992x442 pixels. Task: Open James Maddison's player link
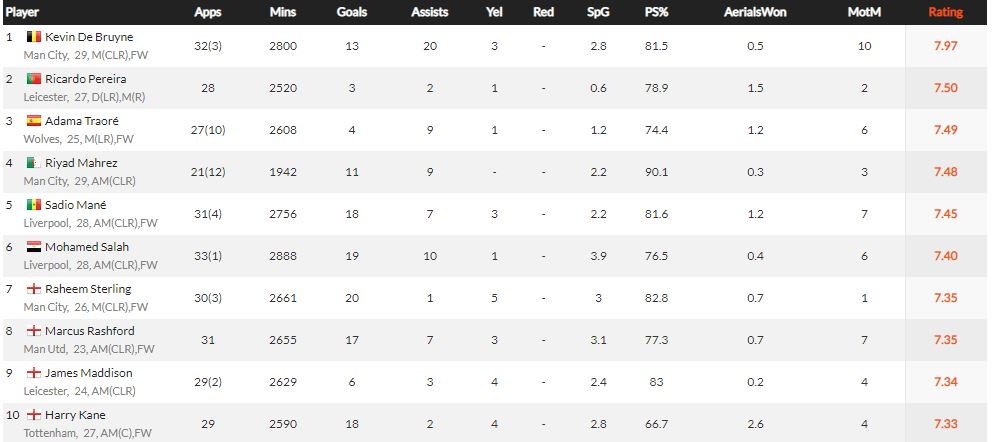point(89,373)
